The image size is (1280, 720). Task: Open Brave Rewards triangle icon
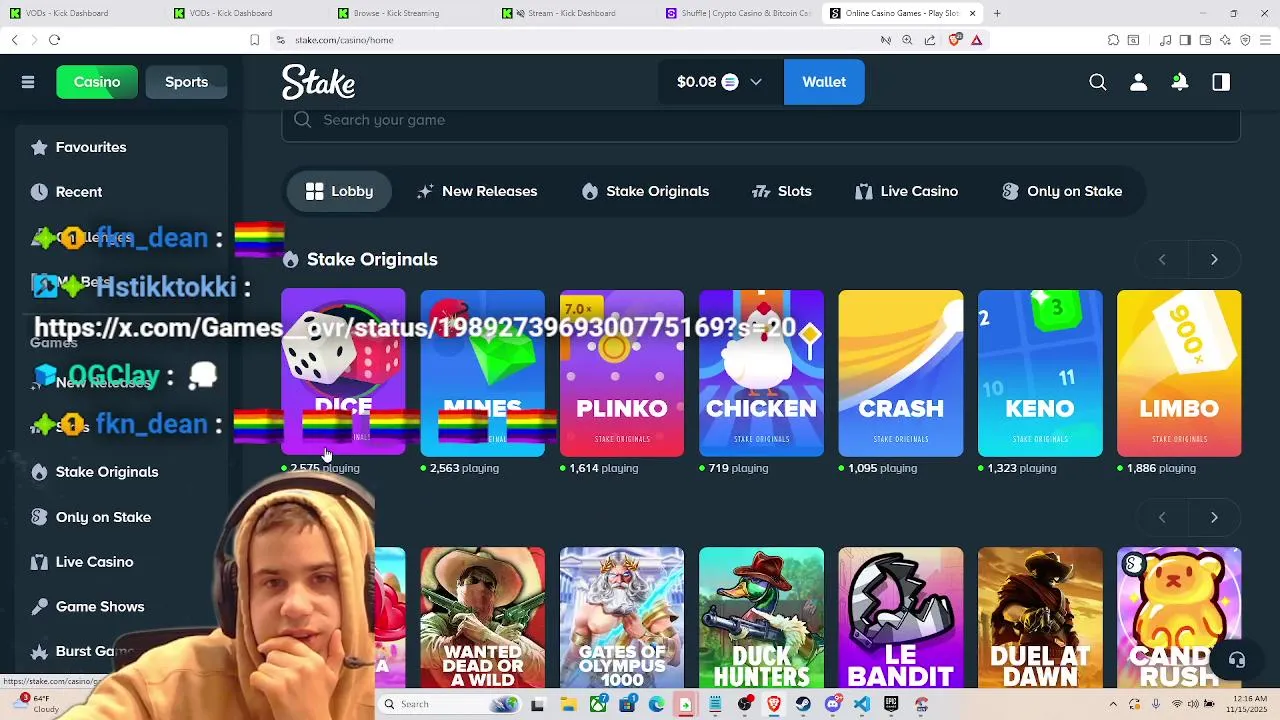[x=976, y=40]
